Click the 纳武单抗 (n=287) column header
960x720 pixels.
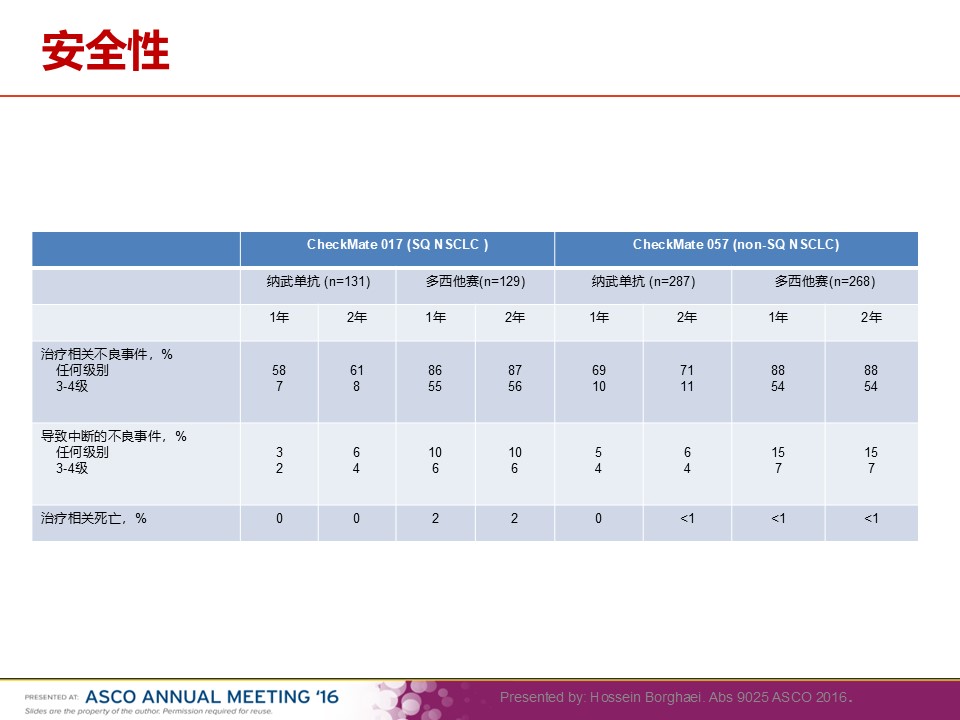tap(643, 282)
